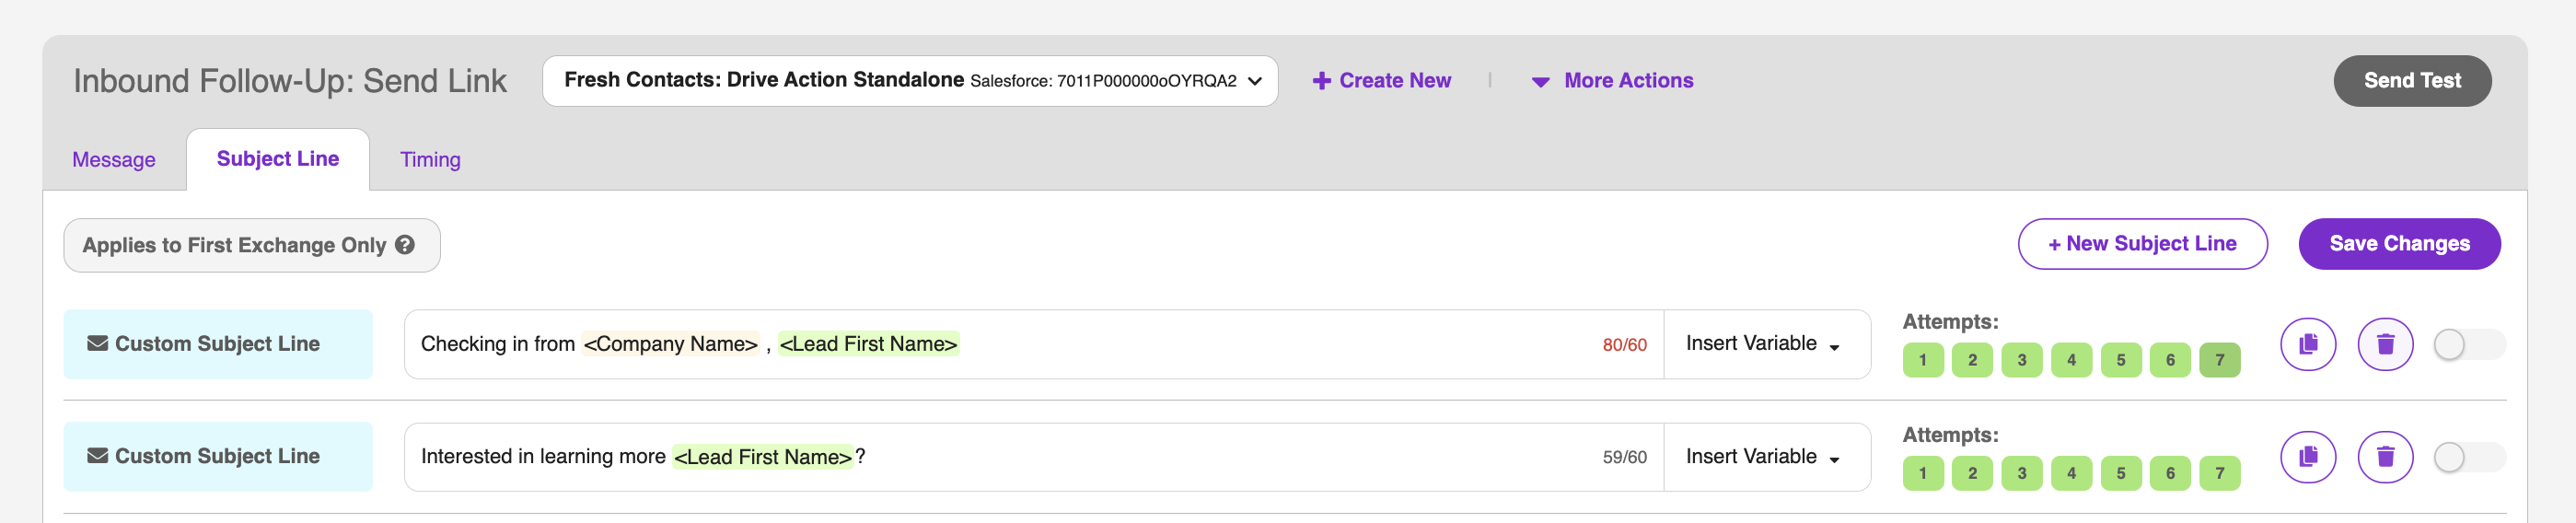The width and height of the screenshot is (2576, 523).
Task: Toggle attempt 1 for 'Interested in learning more' row
Action: [x=1922, y=473]
